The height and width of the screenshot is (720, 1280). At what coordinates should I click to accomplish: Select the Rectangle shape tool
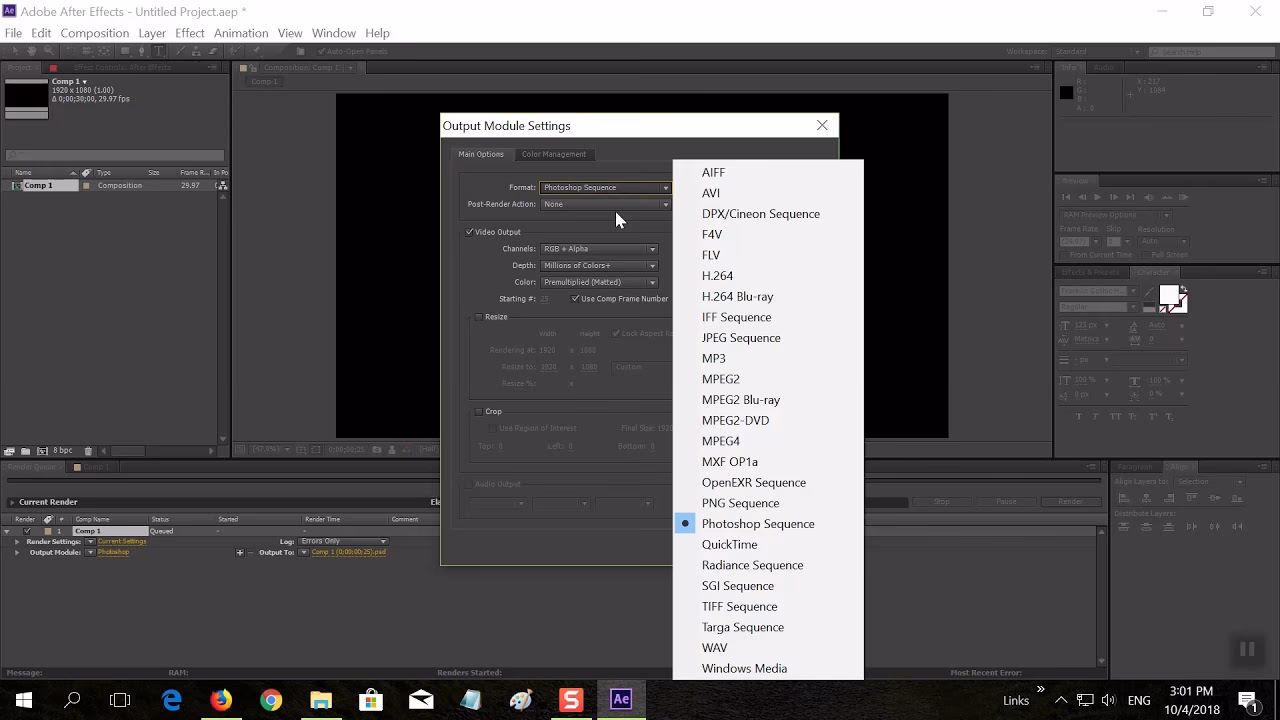click(125, 51)
